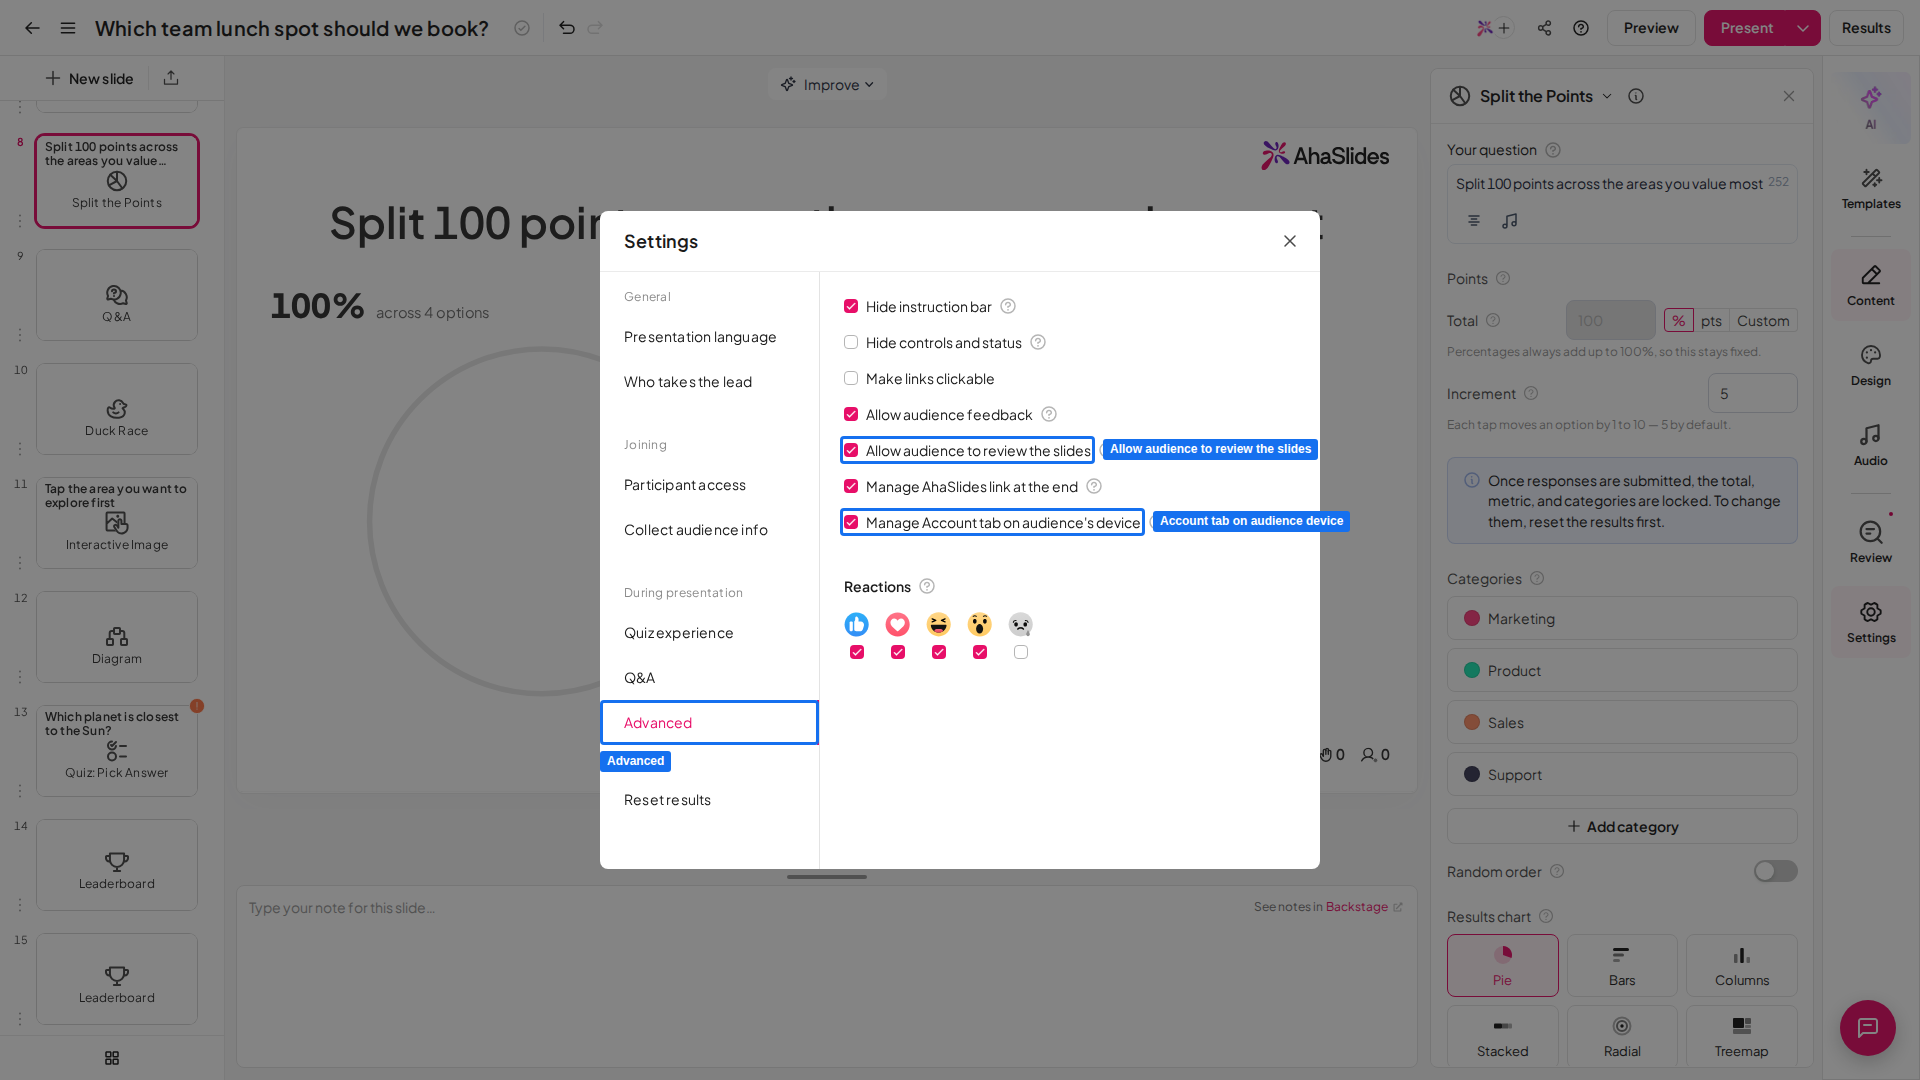Close the Settings dialog

(x=1290, y=241)
